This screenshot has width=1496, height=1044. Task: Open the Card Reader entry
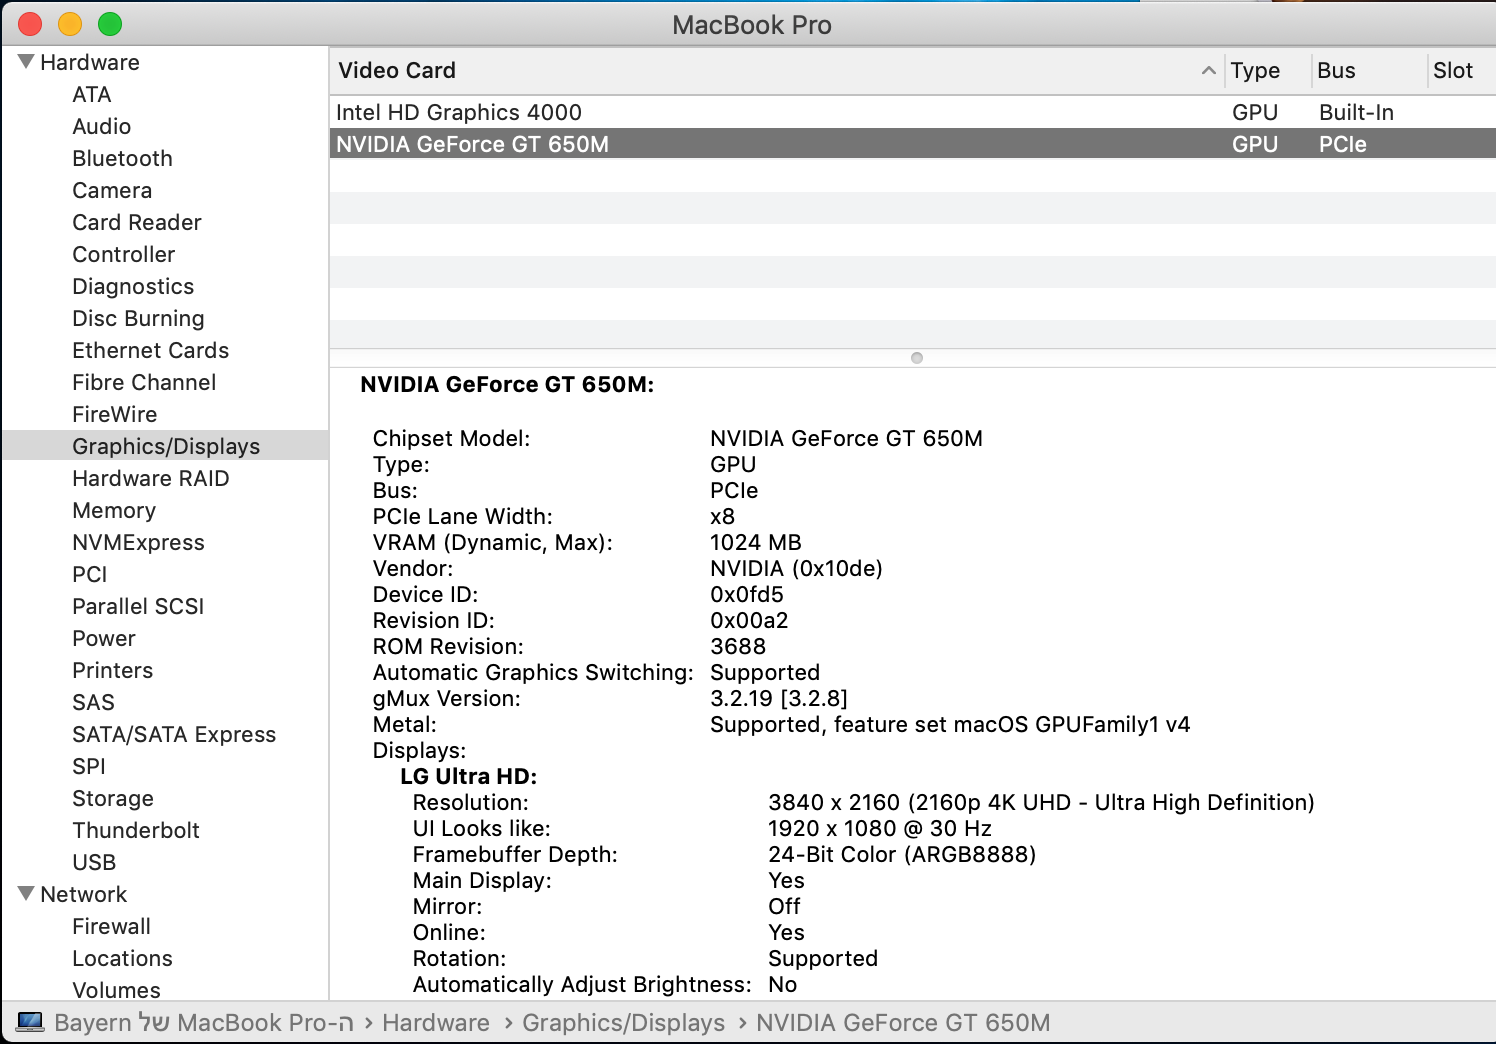[137, 222]
